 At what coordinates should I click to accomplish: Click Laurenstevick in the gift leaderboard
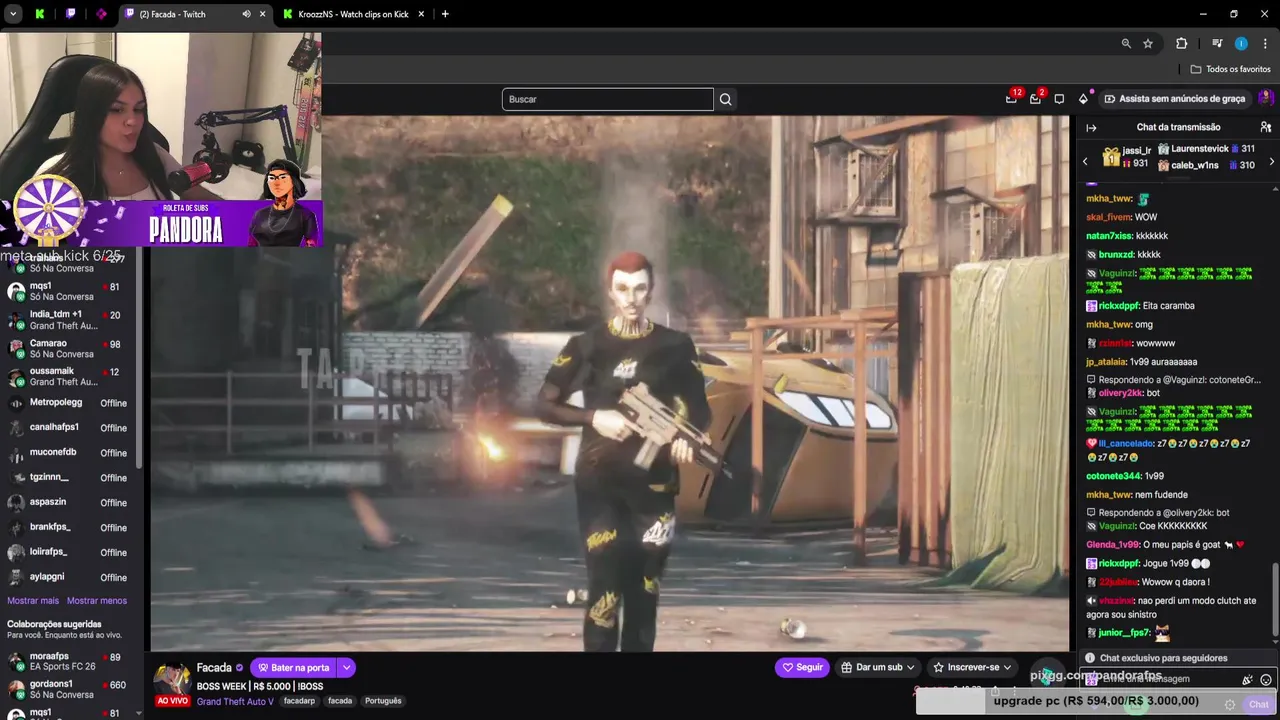tap(1205, 149)
